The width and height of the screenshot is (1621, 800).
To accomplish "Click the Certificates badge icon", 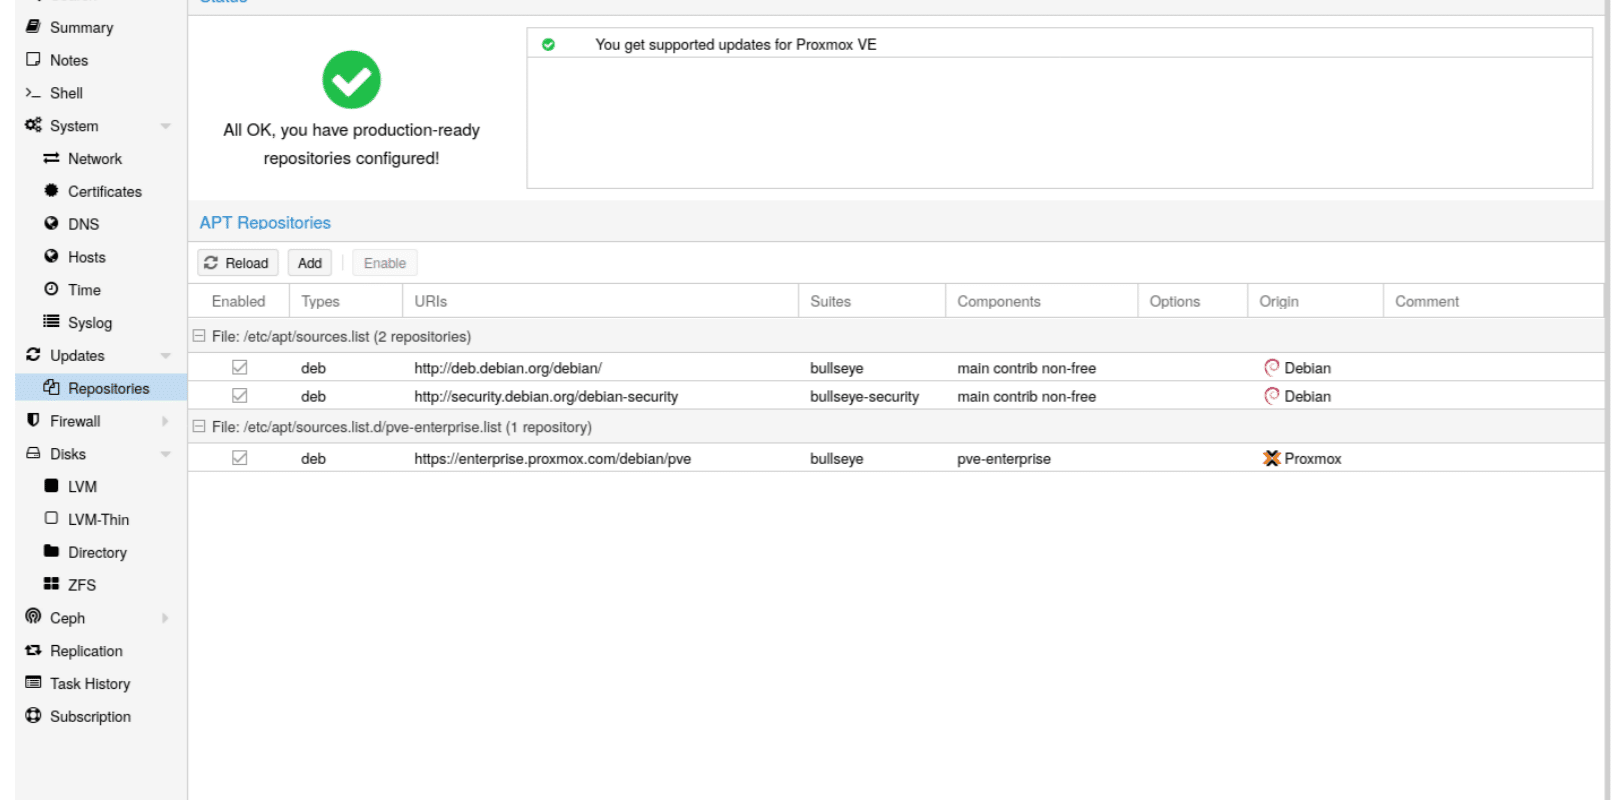I will pos(51,191).
